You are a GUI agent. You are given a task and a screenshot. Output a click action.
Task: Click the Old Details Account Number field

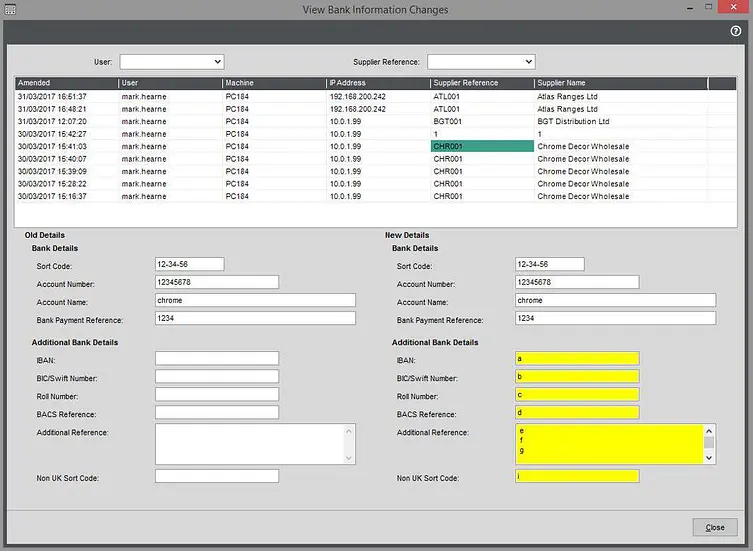click(x=217, y=282)
